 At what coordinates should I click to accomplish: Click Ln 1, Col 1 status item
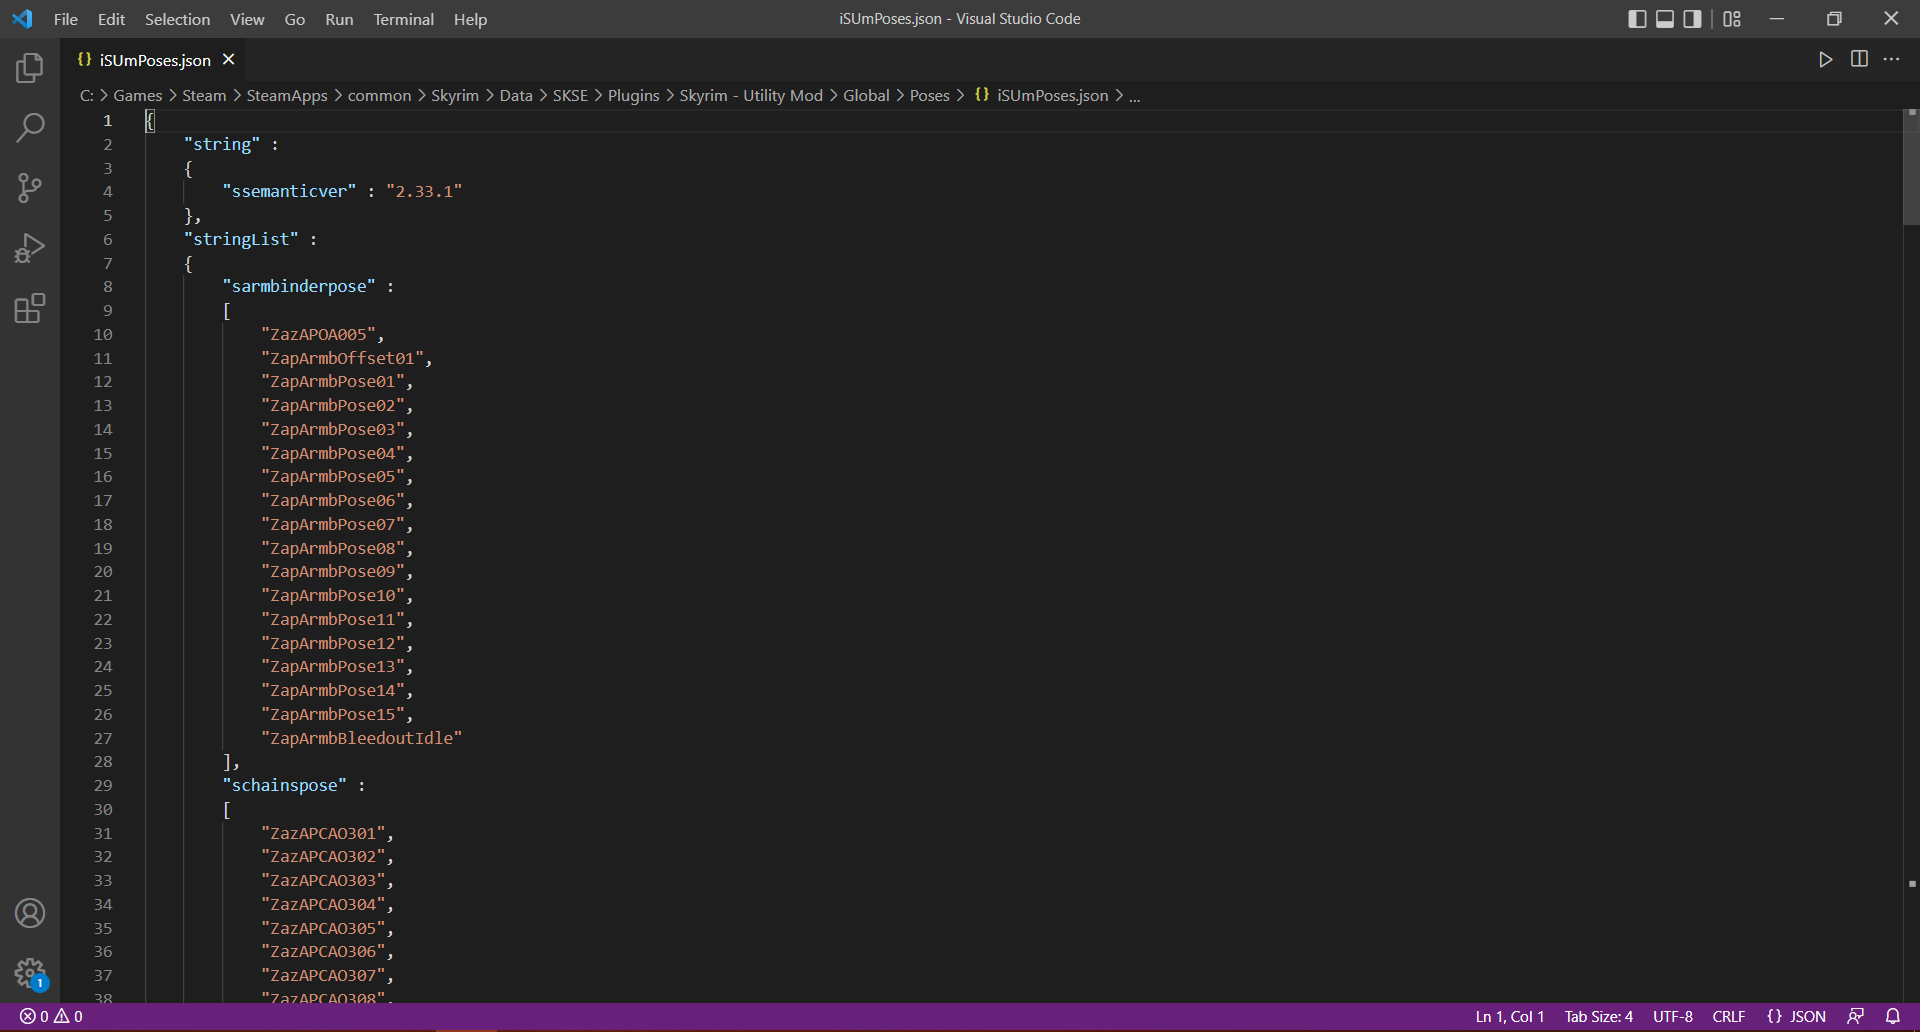tap(1510, 1016)
